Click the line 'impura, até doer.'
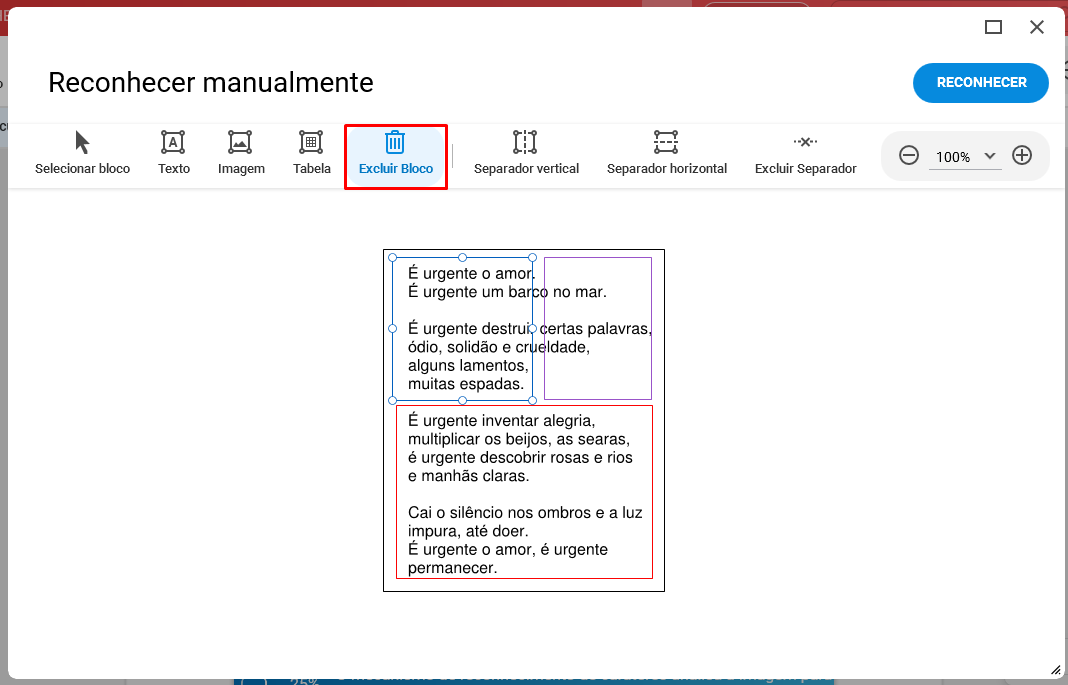The image size is (1068, 685). pos(468,531)
